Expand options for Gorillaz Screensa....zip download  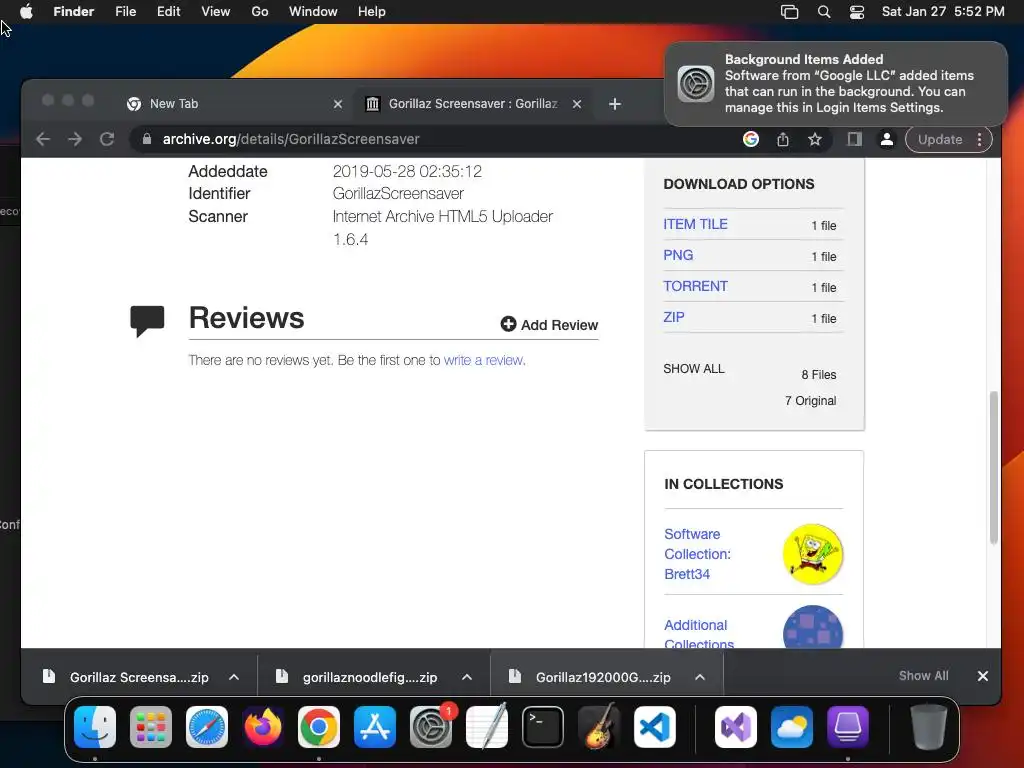[x=234, y=677]
